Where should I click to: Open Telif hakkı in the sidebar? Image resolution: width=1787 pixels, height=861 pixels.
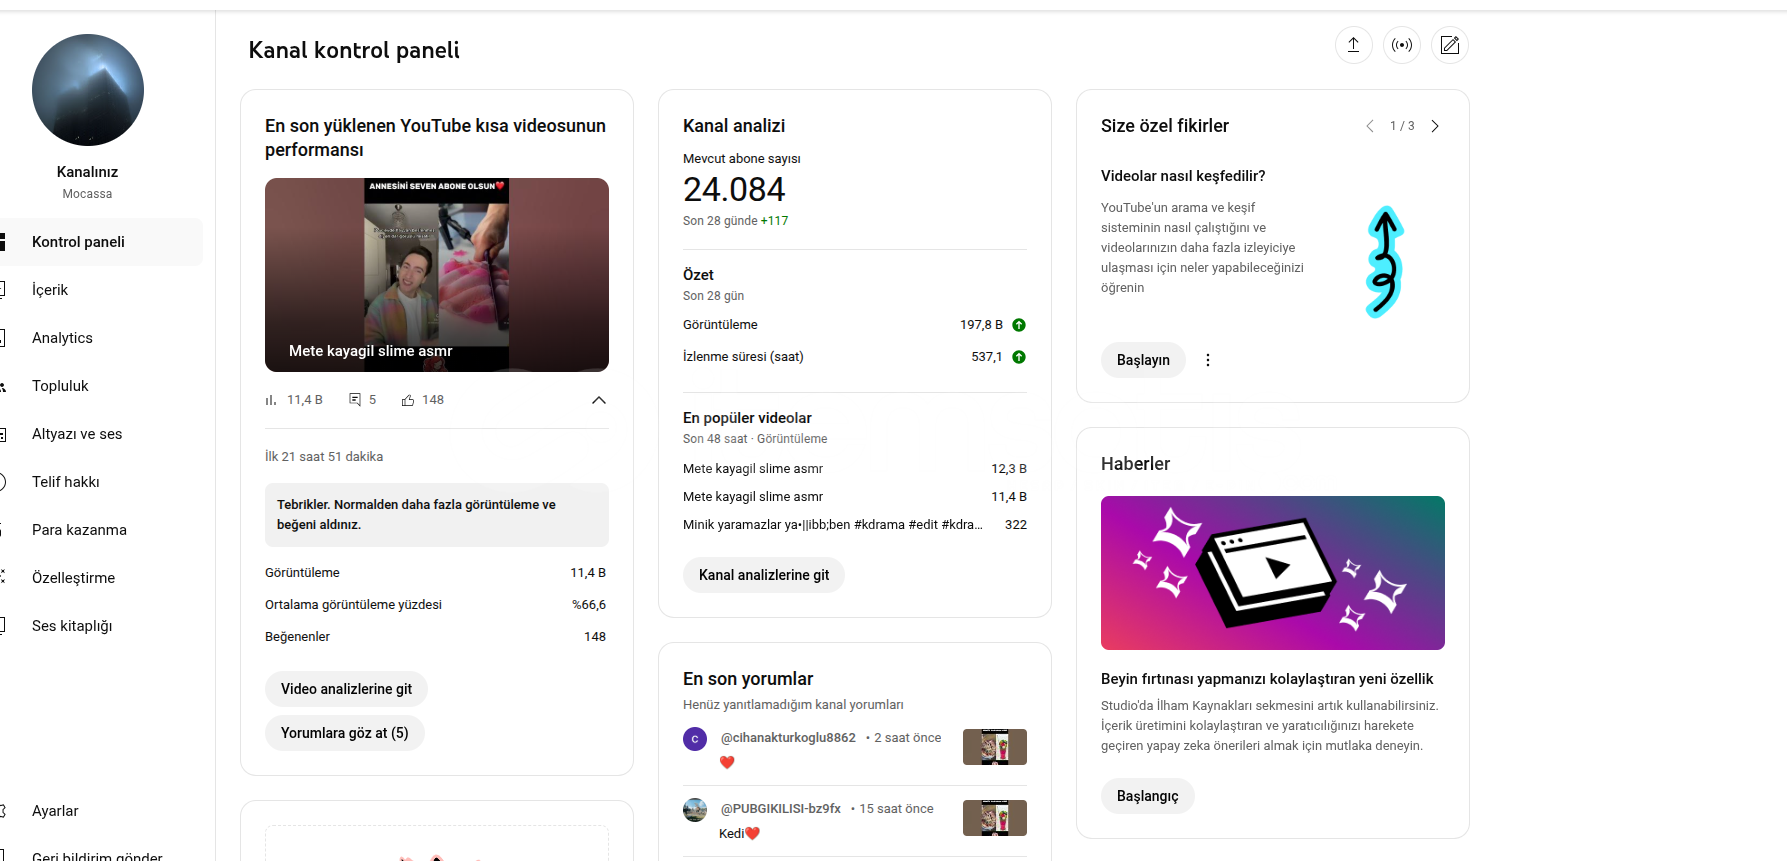(x=101, y=482)
